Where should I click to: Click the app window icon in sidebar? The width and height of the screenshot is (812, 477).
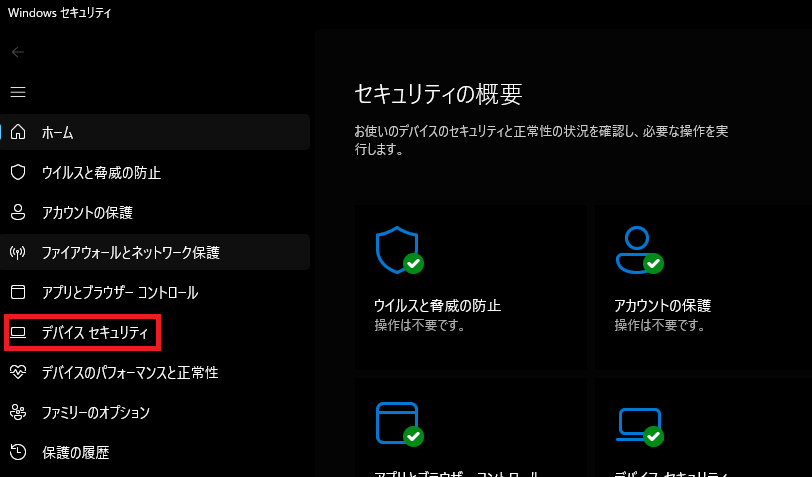[18, 292]
